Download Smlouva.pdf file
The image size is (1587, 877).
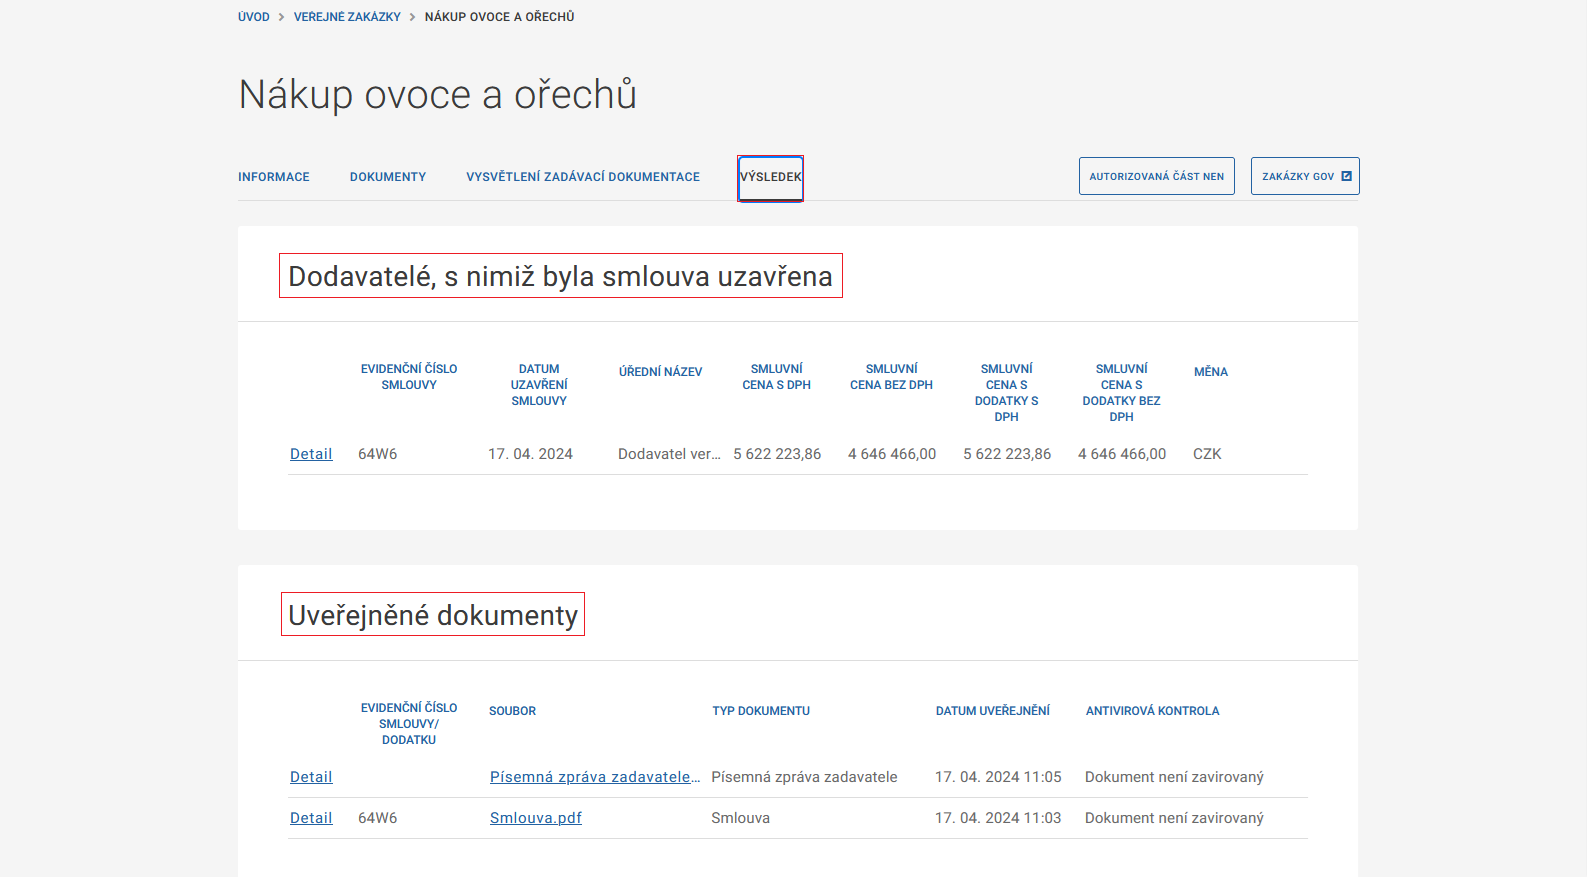tap(536, 818)
